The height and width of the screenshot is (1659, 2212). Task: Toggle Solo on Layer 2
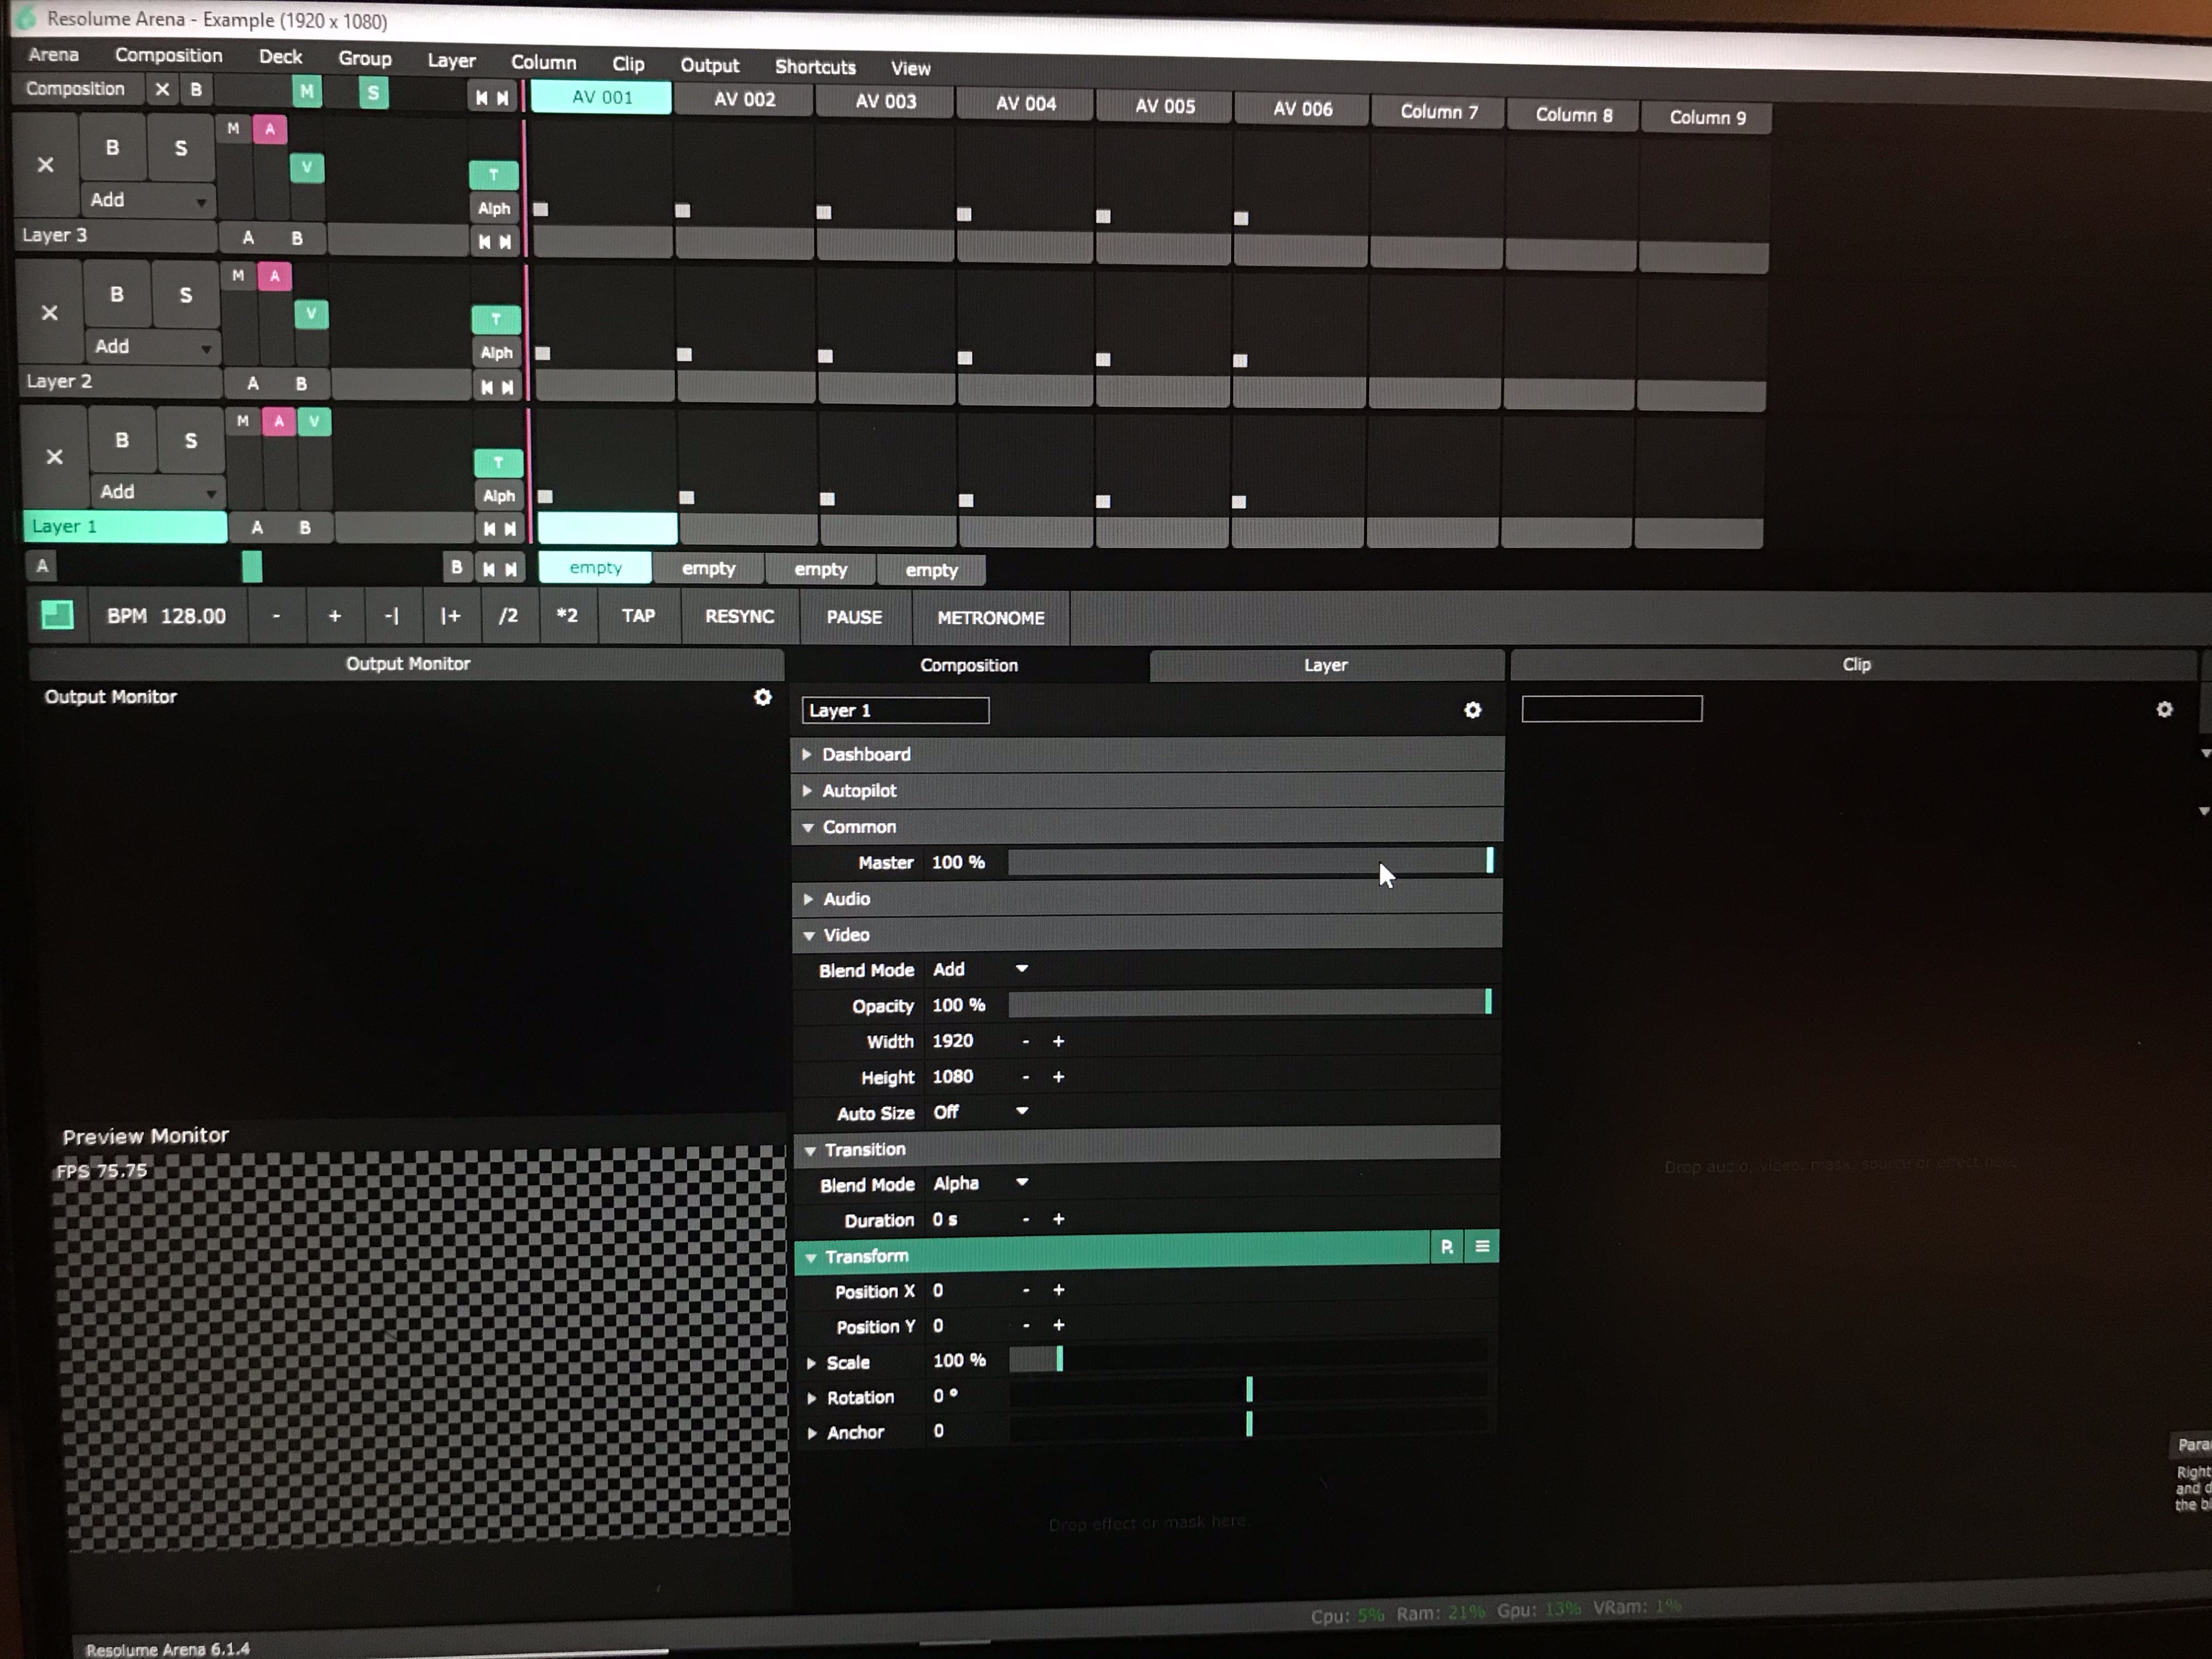(x=185, y=295)
